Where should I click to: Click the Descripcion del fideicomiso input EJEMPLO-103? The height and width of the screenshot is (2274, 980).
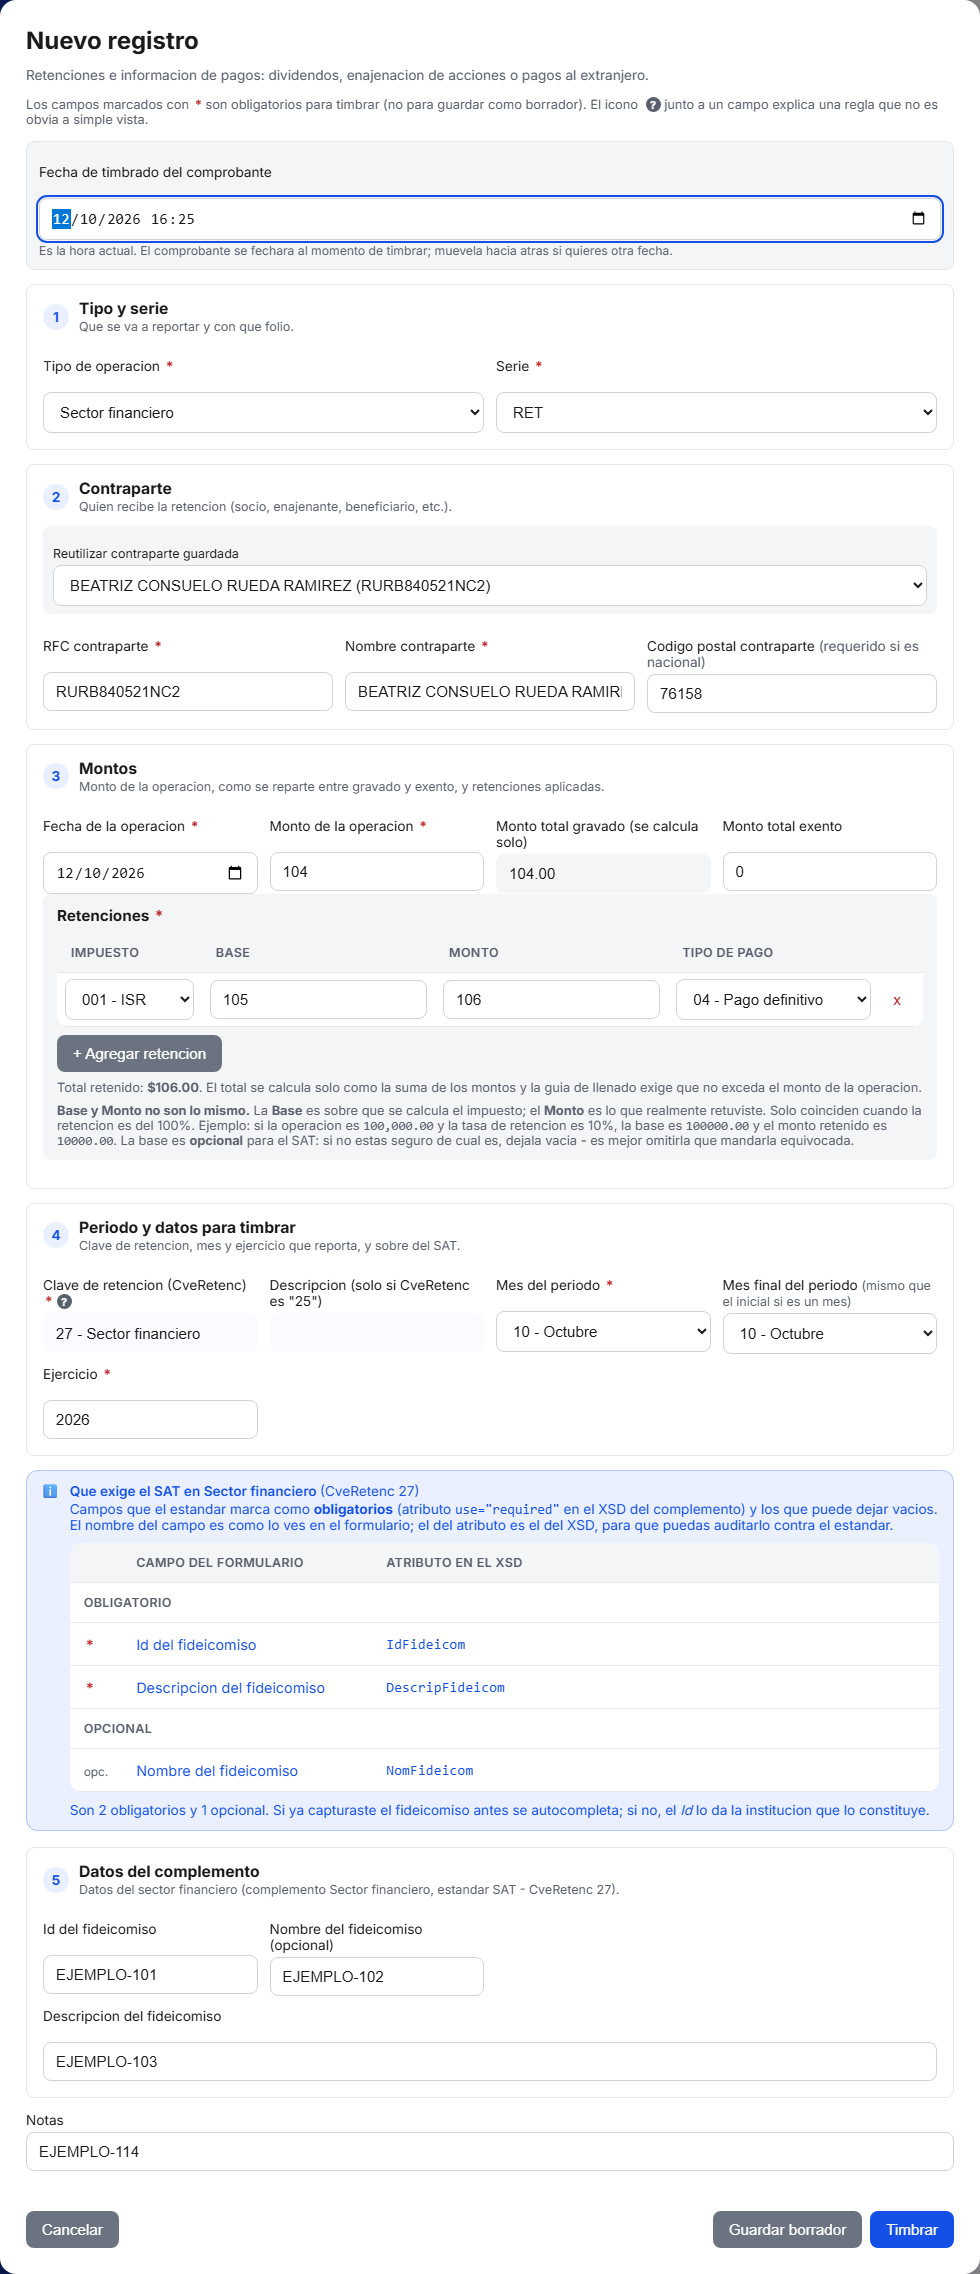coord(490,2062)
